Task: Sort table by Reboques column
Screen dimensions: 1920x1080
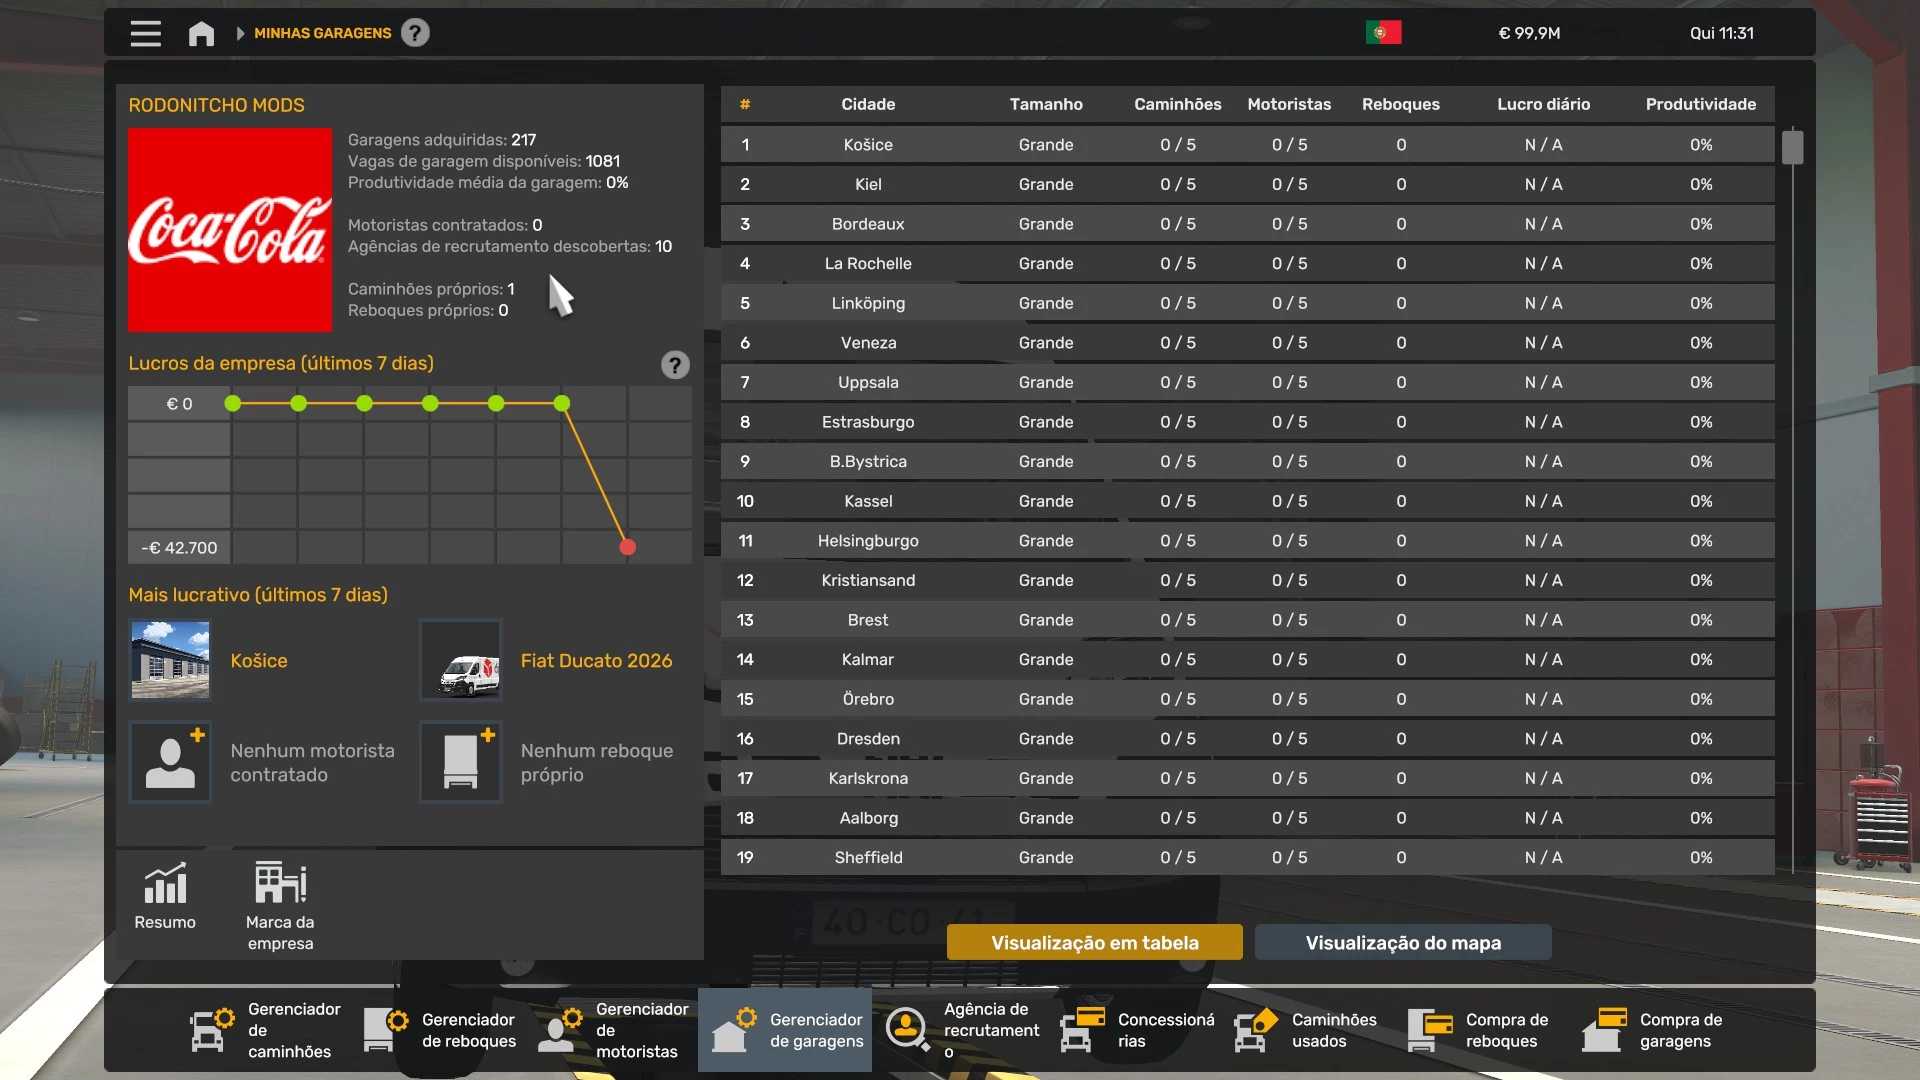Action: 1401,104
